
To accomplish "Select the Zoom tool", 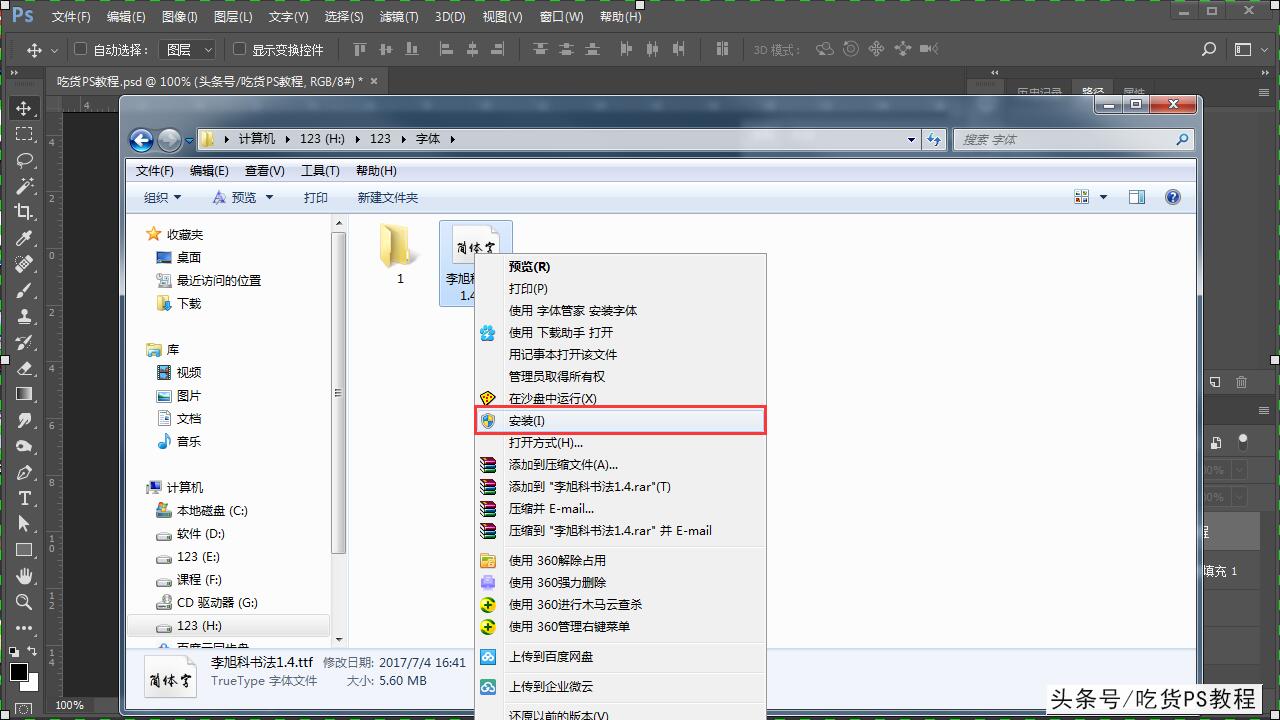I will (24, 602).
